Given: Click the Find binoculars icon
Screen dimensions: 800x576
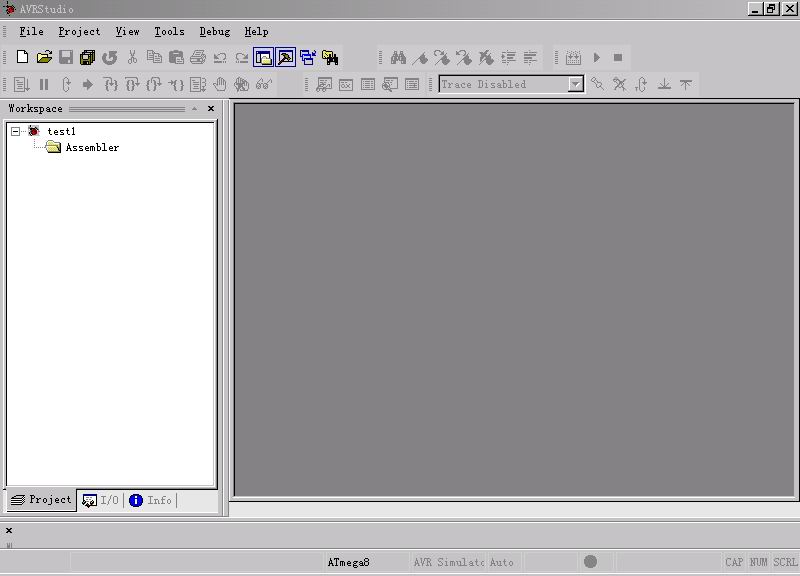Looking at the screenshot, I should click(398, 58).
